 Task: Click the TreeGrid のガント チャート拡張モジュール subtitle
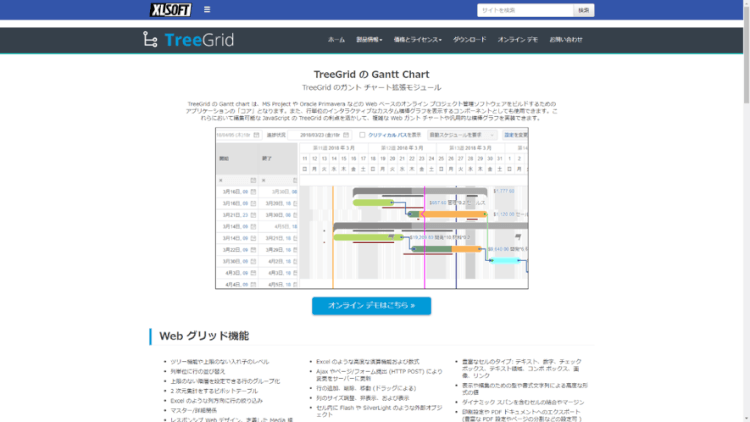[x=372, y=88]
